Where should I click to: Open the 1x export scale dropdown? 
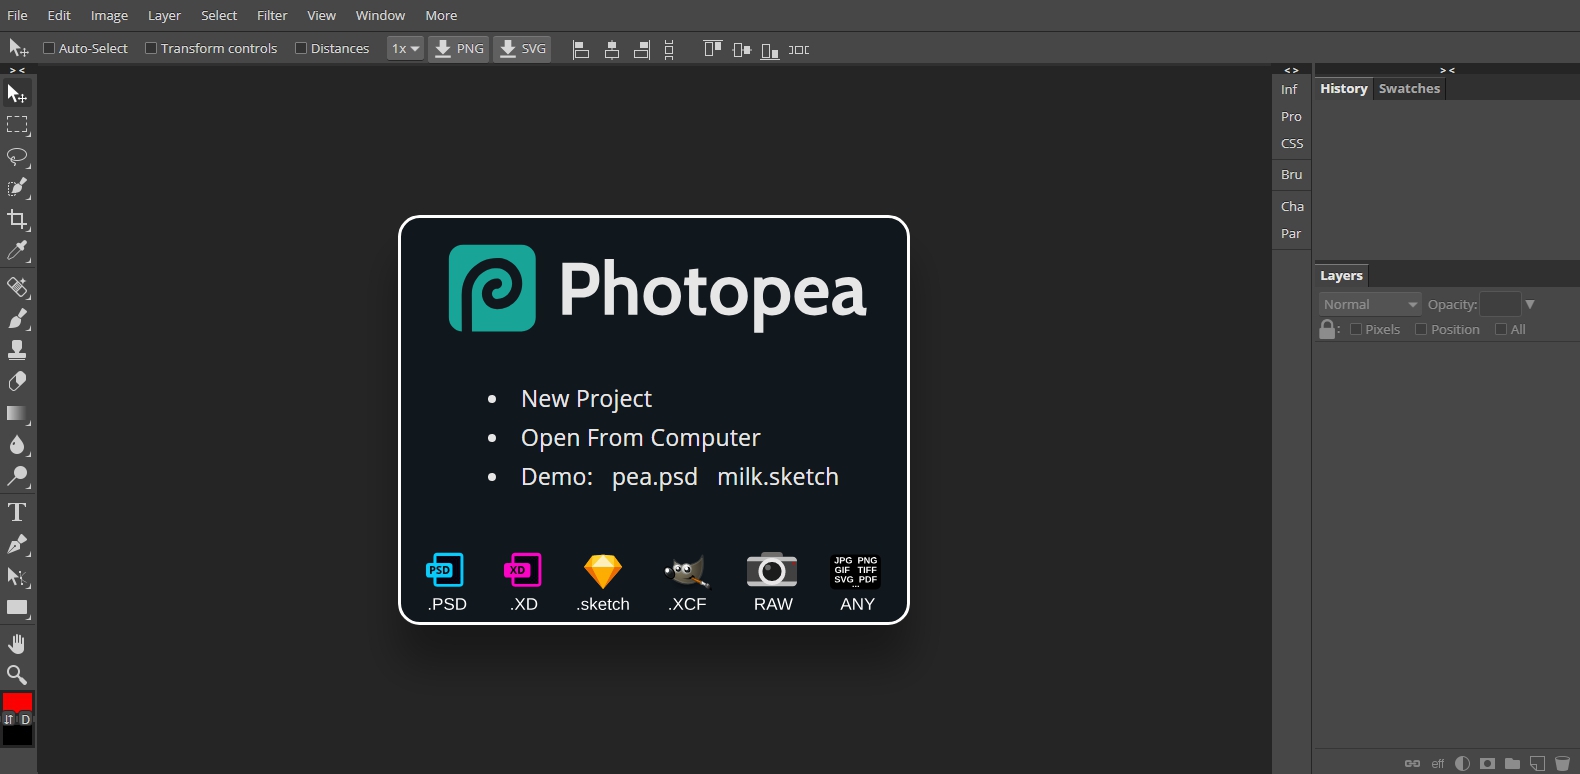pyautogui.click(x=405, y=48)
